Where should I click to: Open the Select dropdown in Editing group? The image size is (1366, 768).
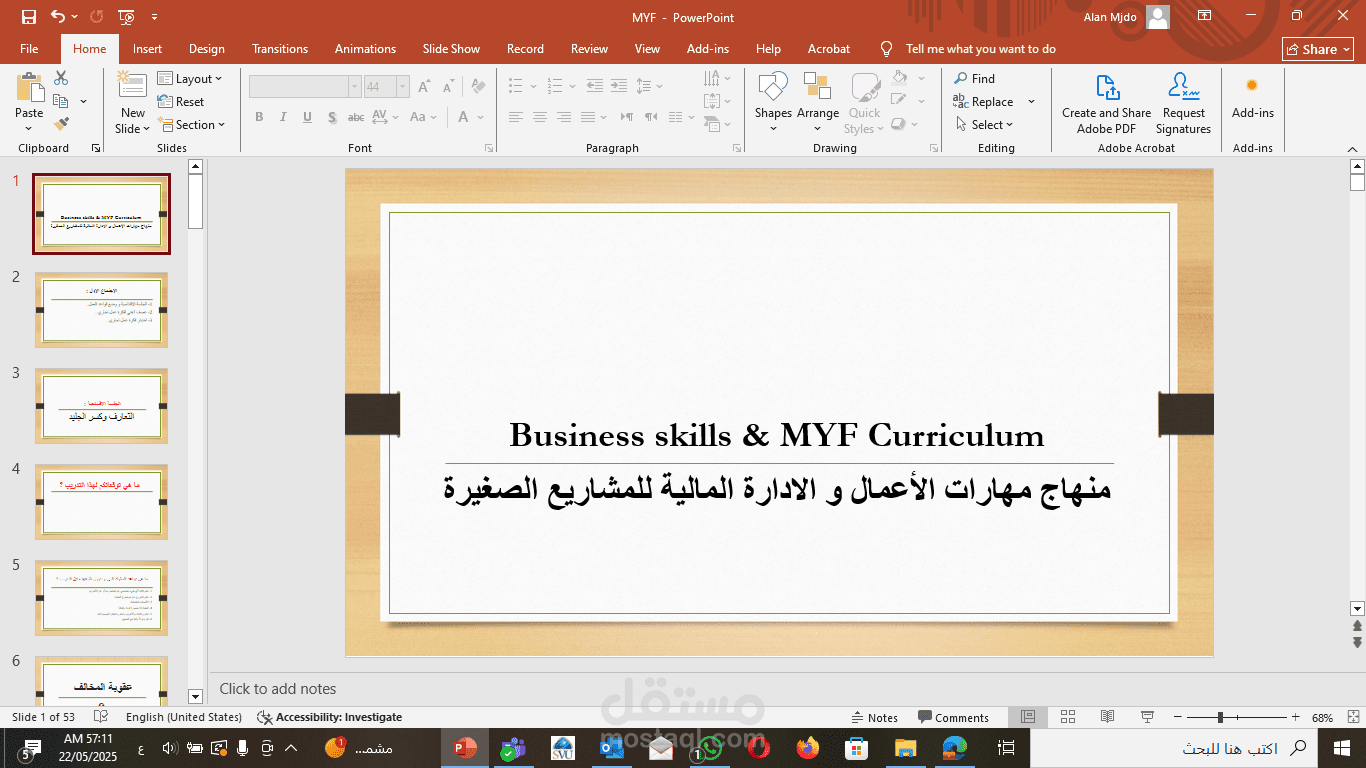pyautogui.click(x=983, y=125)
